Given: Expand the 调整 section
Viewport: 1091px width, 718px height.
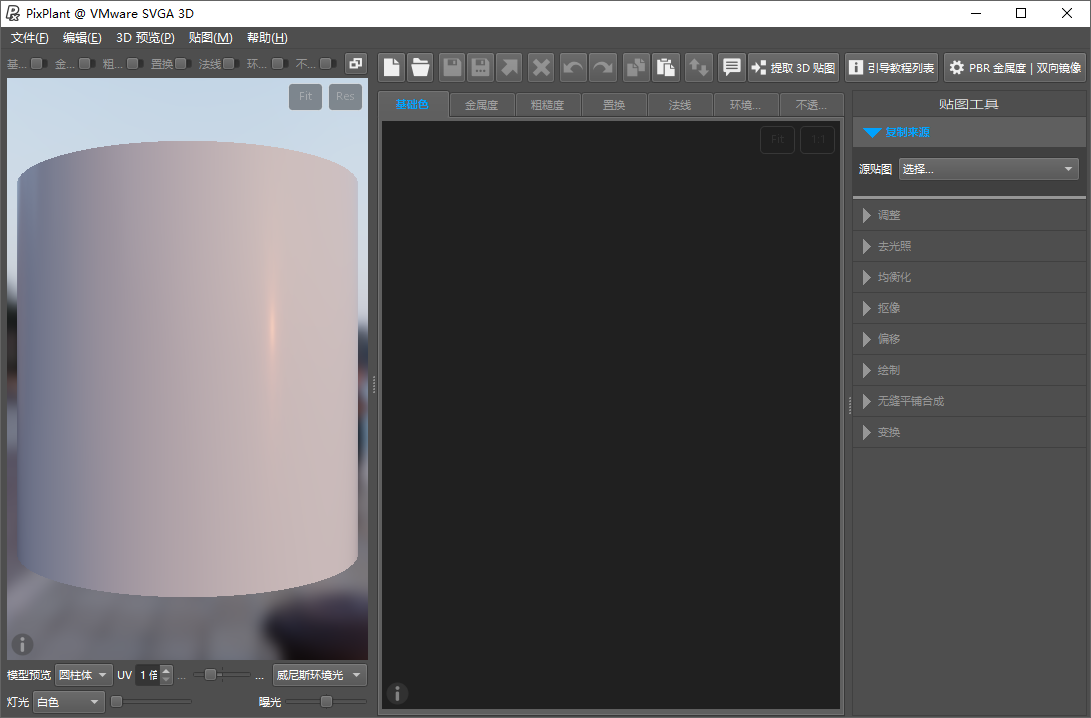Looking at the screenshot, I should click(969, 215).
